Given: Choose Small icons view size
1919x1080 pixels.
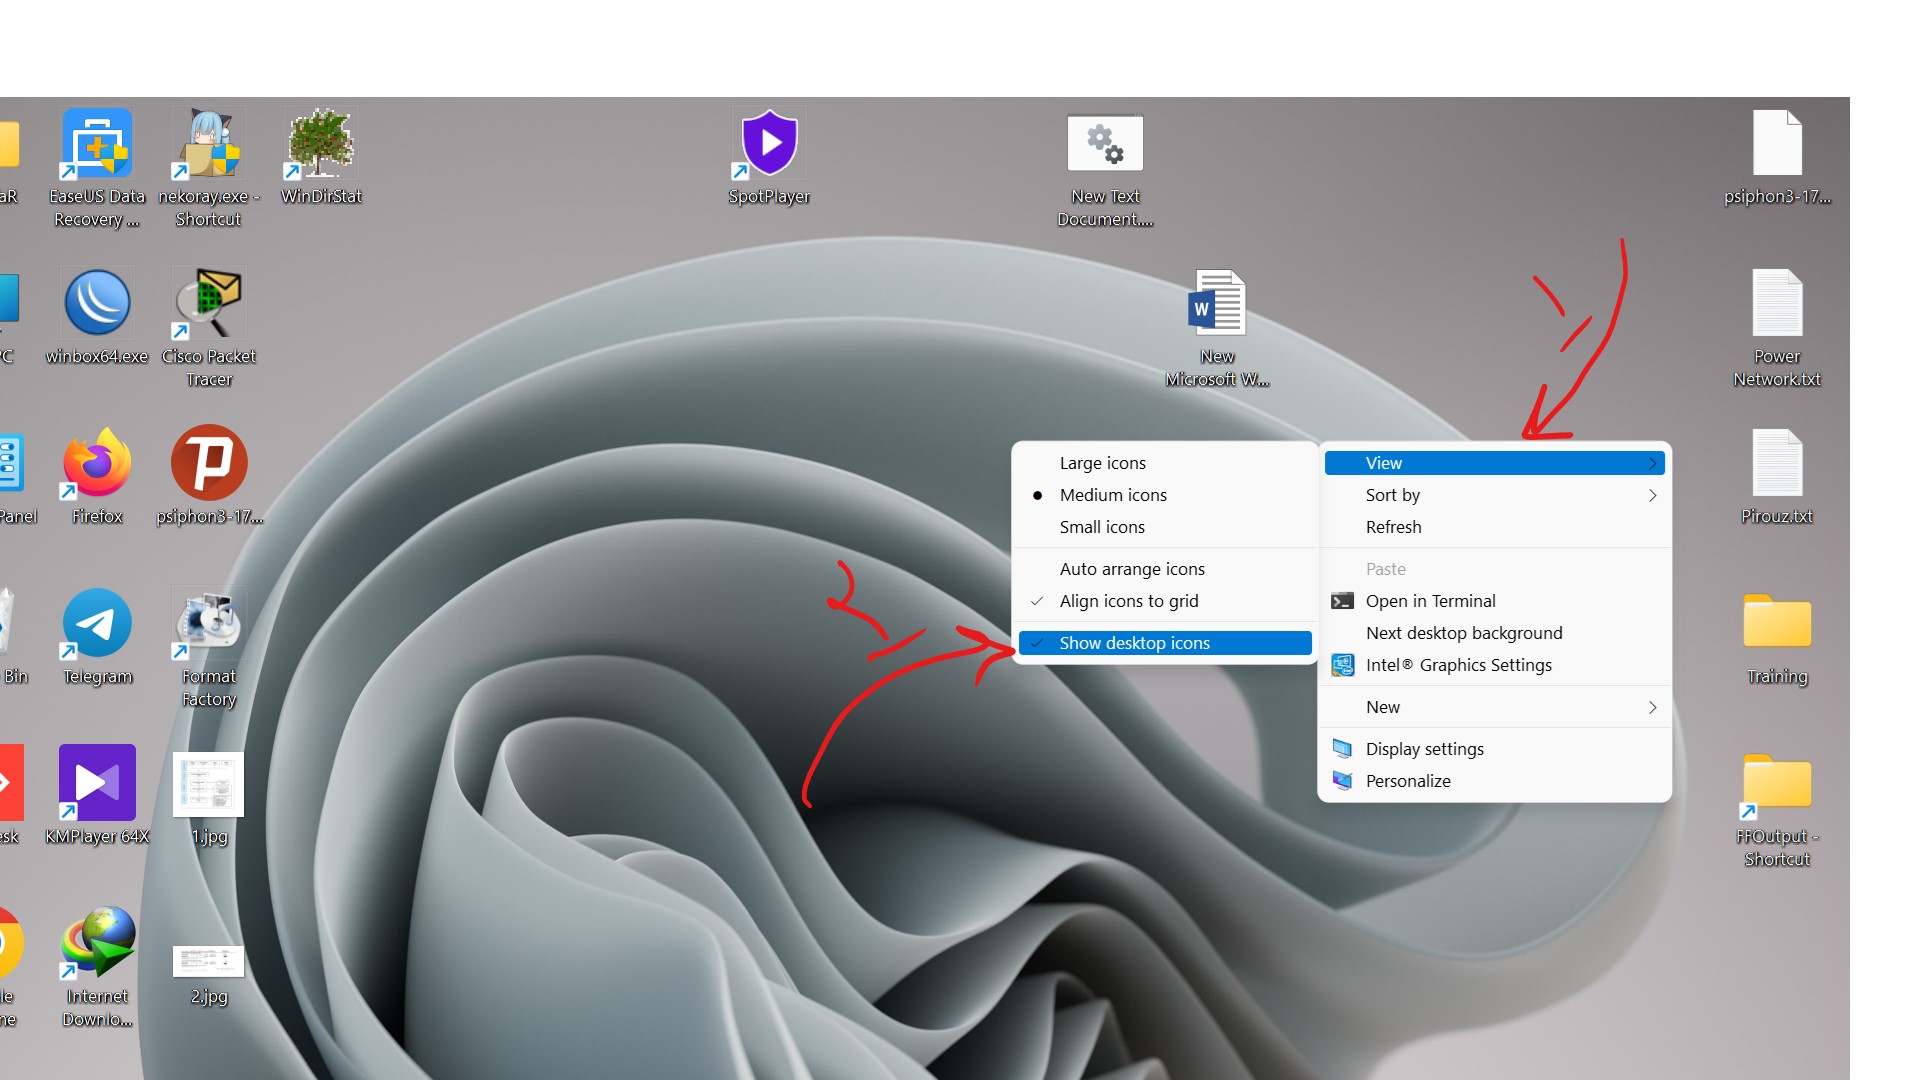Looking at the screenshot, I should click(1165, 527).
